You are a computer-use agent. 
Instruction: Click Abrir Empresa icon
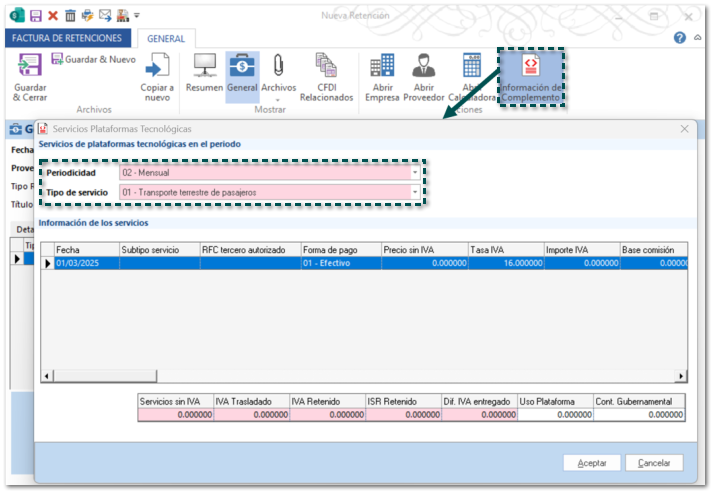click(381, 68)
